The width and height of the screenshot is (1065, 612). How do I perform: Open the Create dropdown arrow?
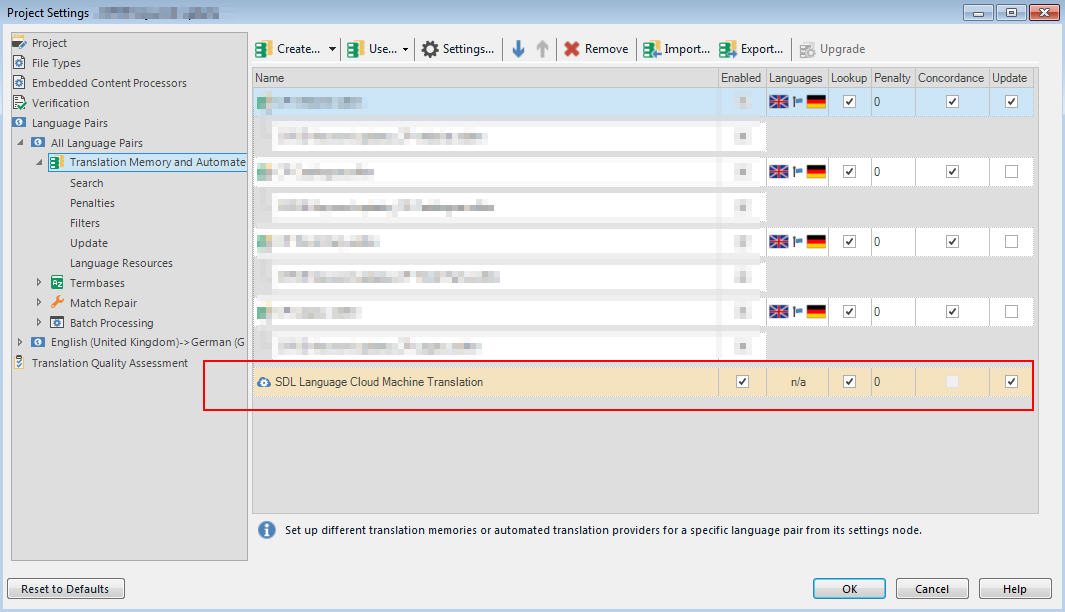coord(332,49)
